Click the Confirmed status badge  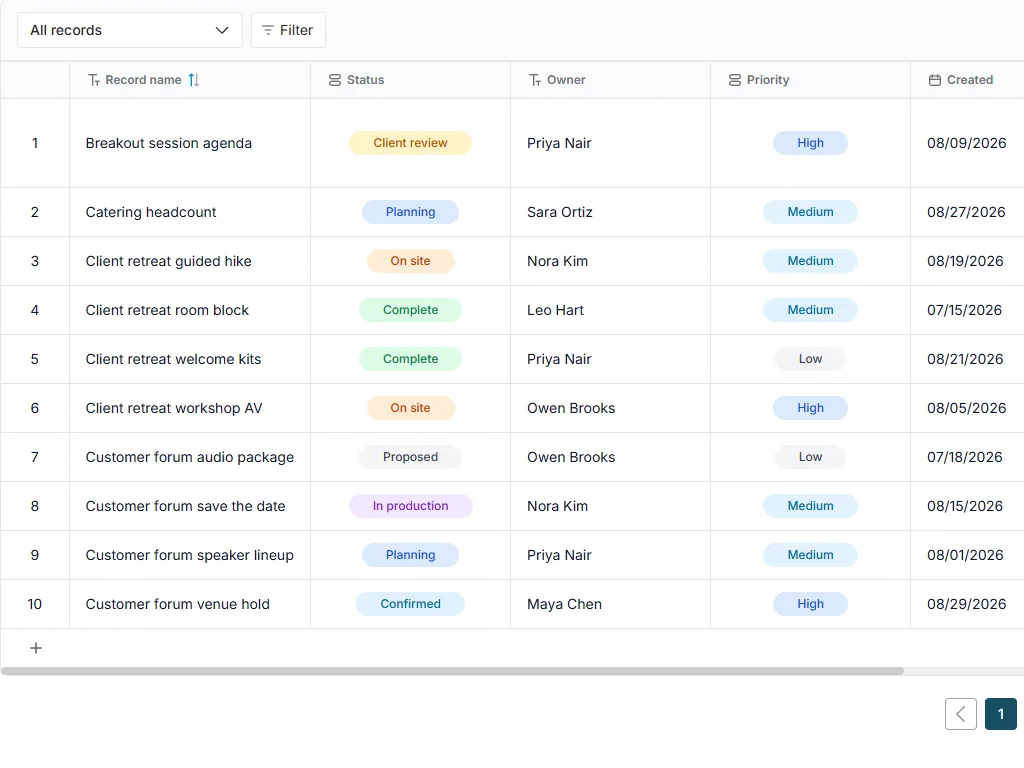tap(410, 603)
